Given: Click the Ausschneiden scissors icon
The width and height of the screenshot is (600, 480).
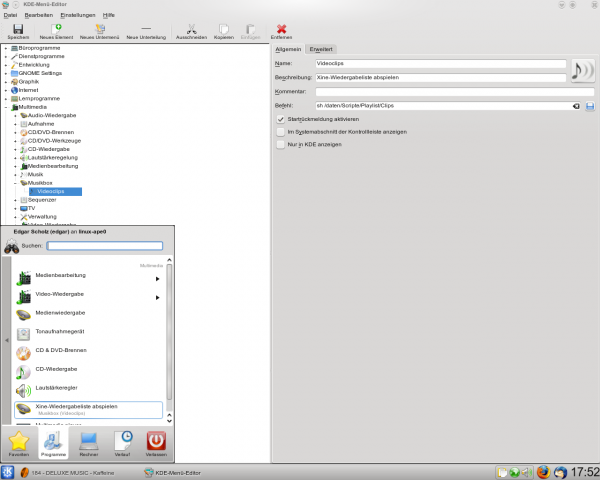Looking at the screenshot, I should [191, 31].
